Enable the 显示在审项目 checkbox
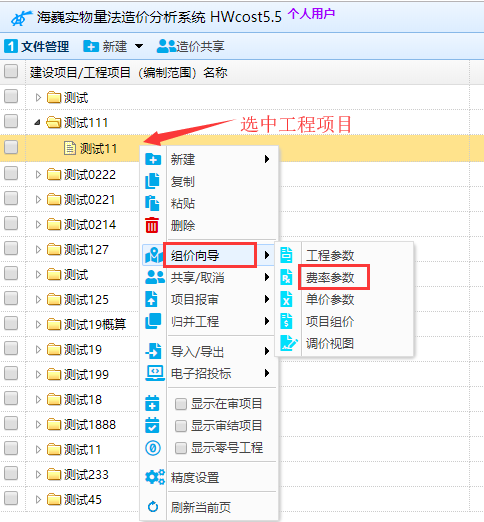The image size is (484, 522). (181, 404)
